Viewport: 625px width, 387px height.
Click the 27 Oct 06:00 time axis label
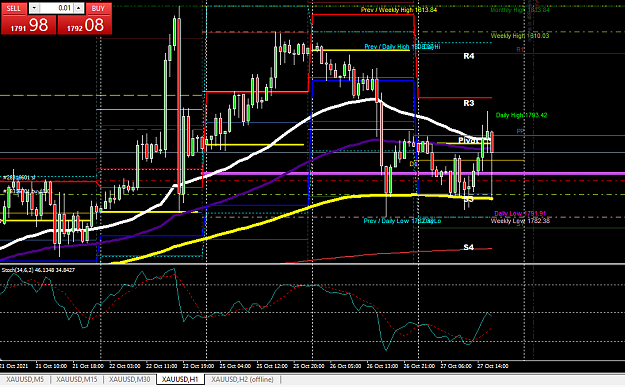456,366
